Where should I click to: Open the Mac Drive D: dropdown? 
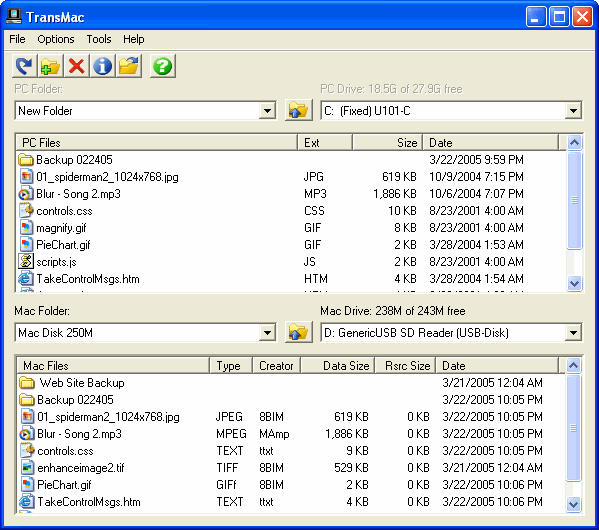click(x=573, y=333)
